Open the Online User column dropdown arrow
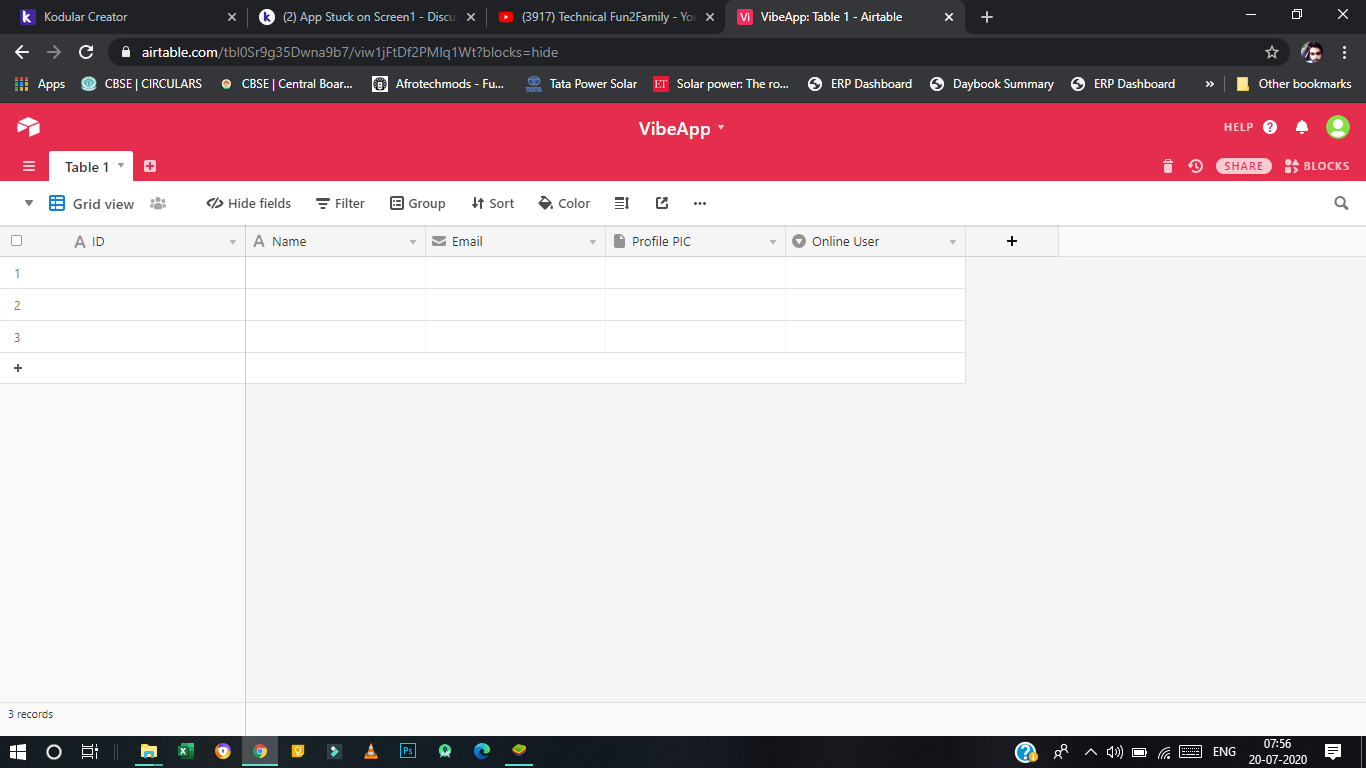The height and width of the screenshot is (768, 1366). coord(953,242)
